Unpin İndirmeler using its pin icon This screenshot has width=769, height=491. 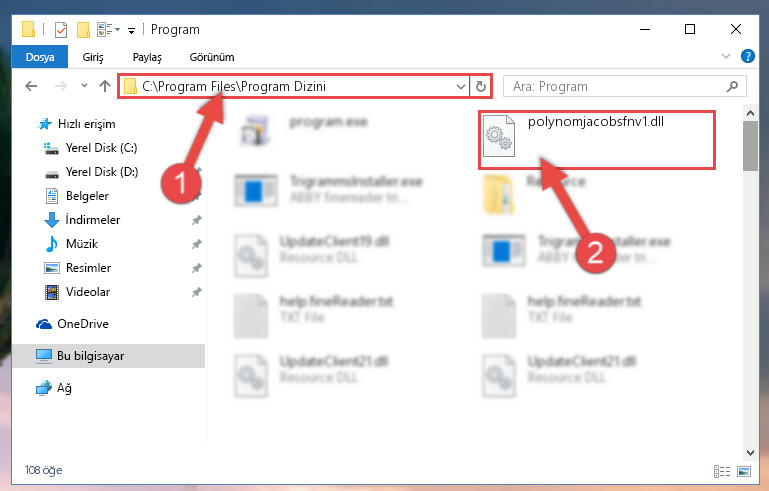click(x=196, y=220)
